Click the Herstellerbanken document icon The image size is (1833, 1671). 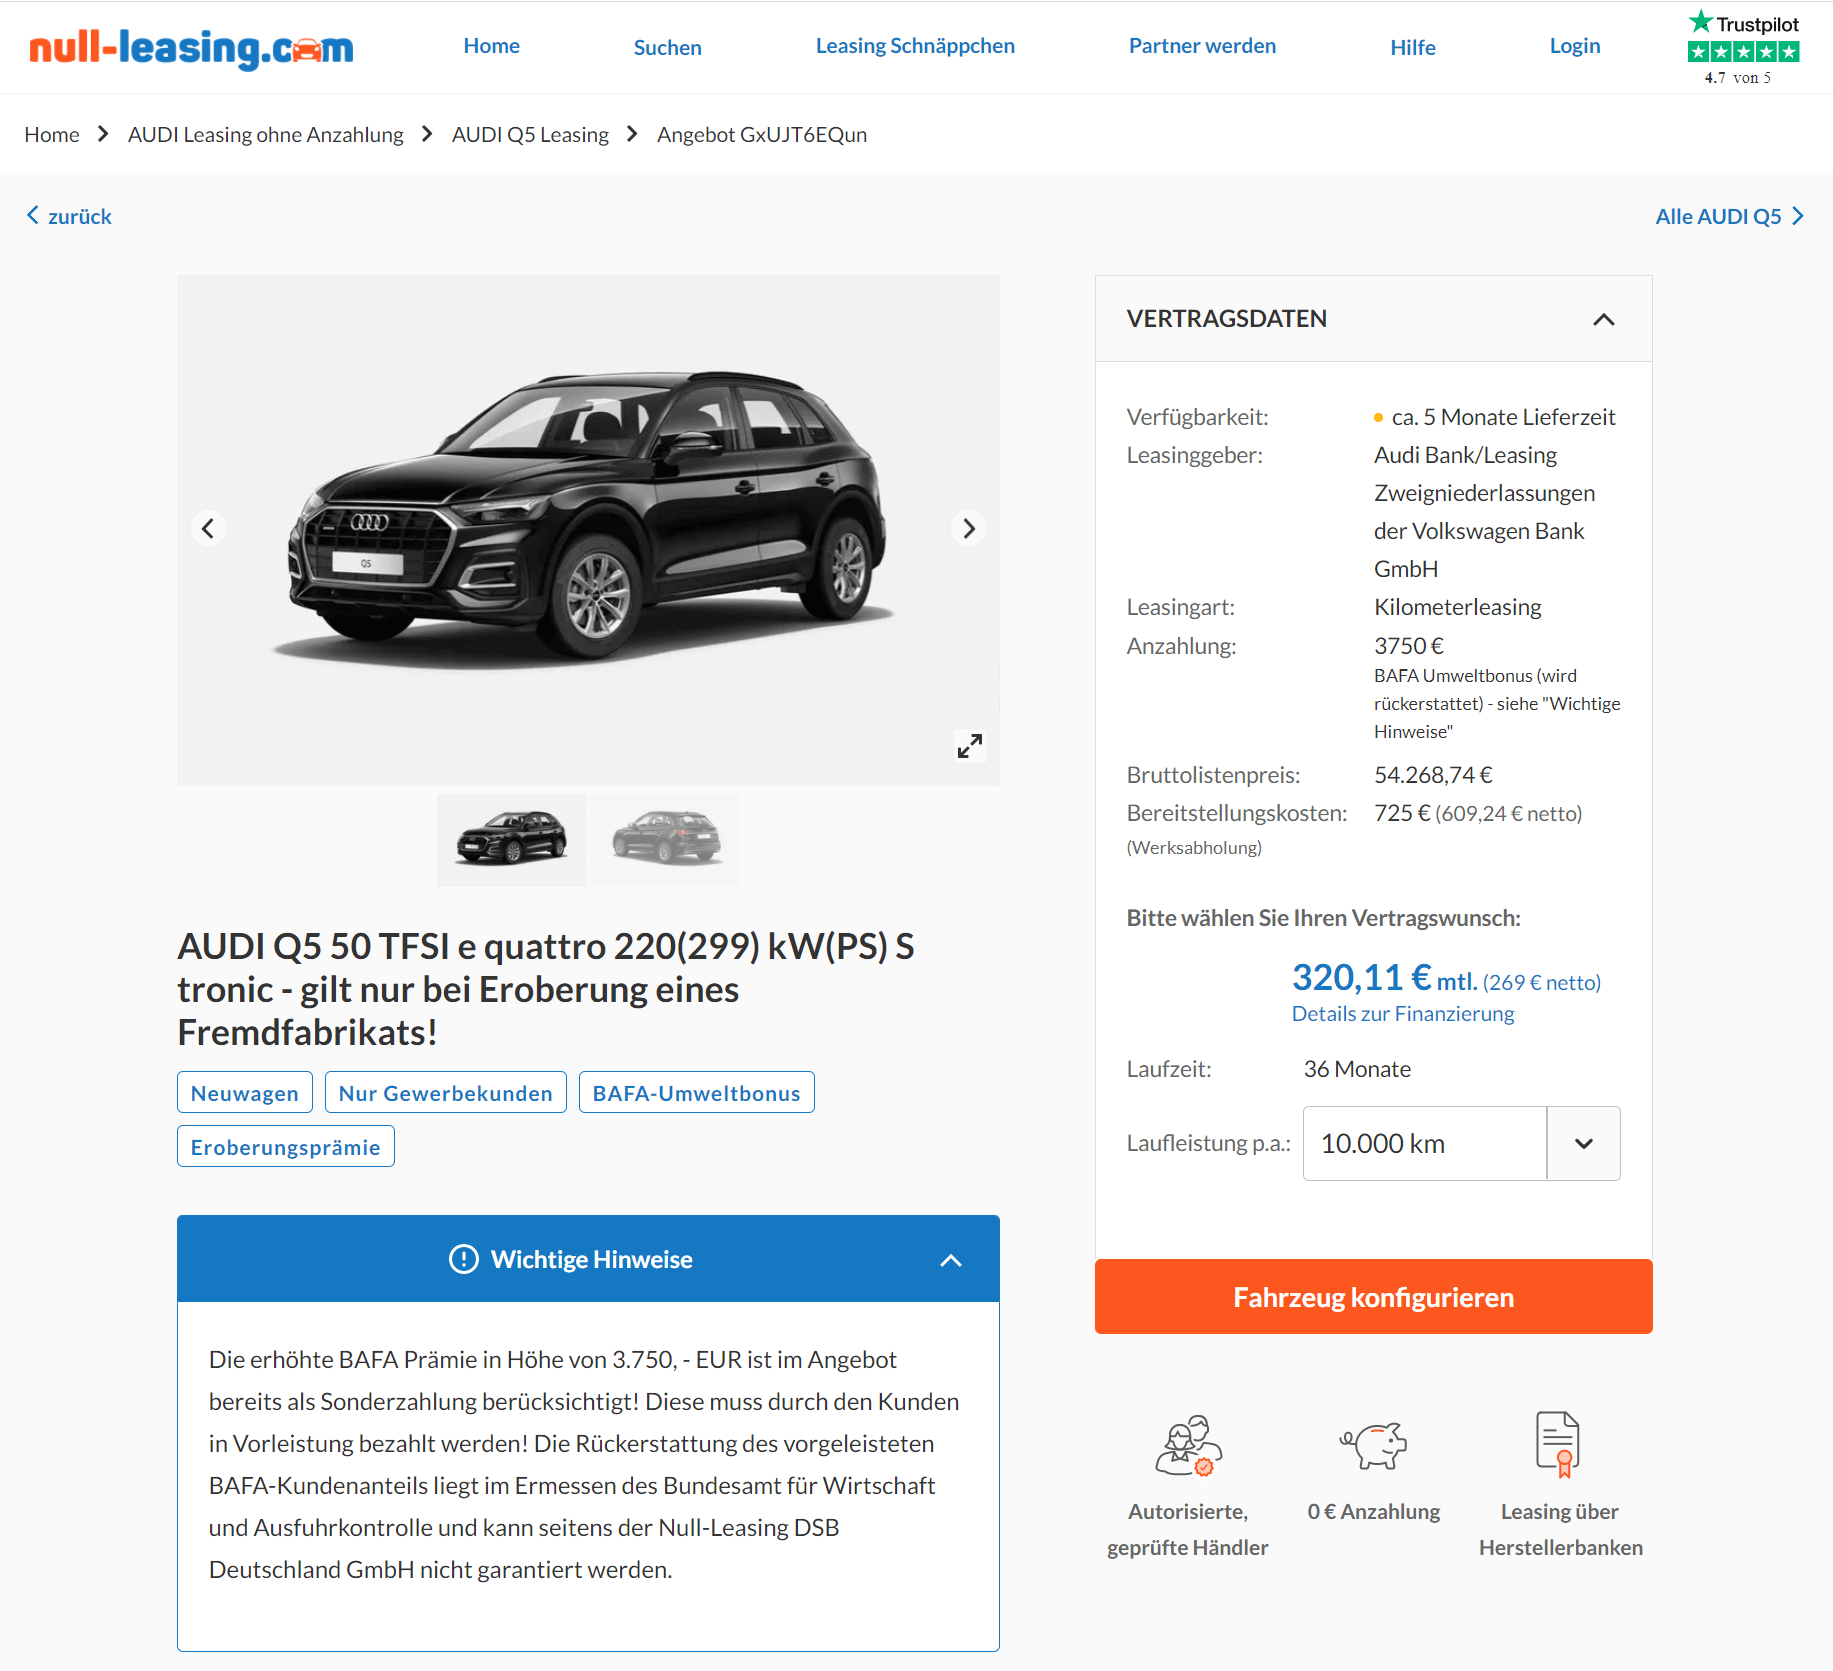point(1558,1445)
